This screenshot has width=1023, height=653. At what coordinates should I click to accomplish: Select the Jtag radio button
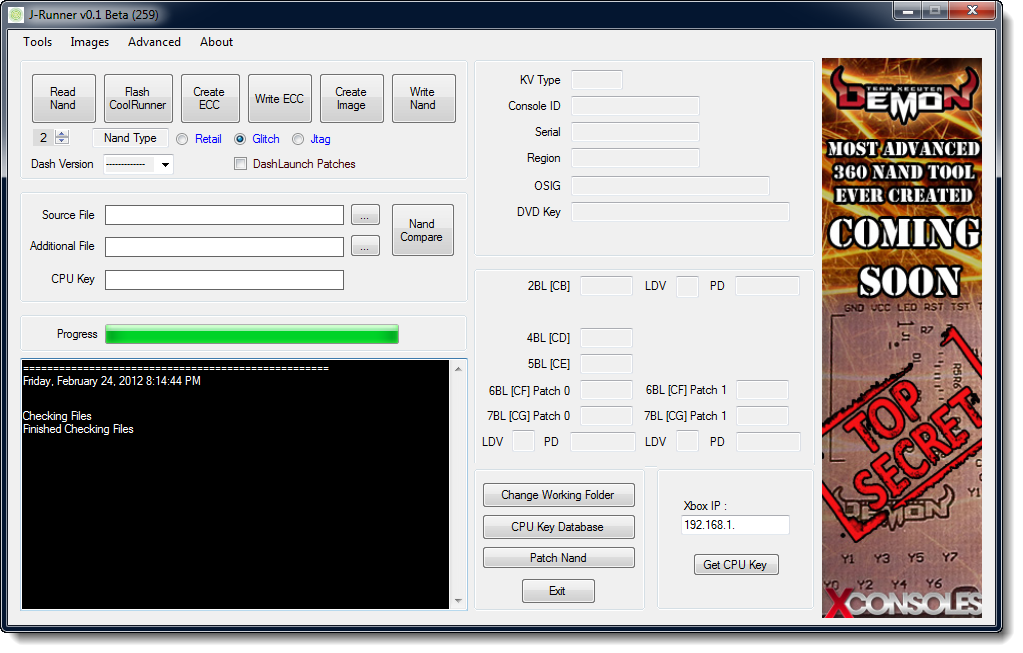298,139
